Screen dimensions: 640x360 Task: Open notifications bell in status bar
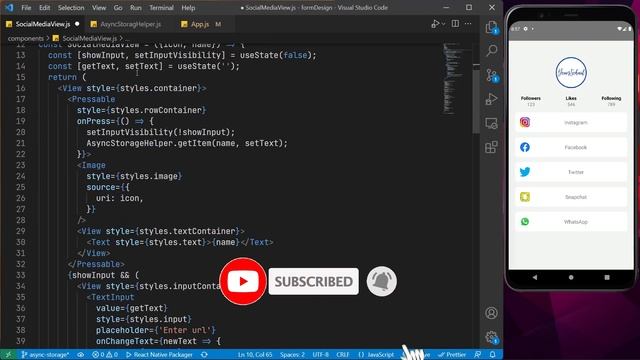(493, 354)
